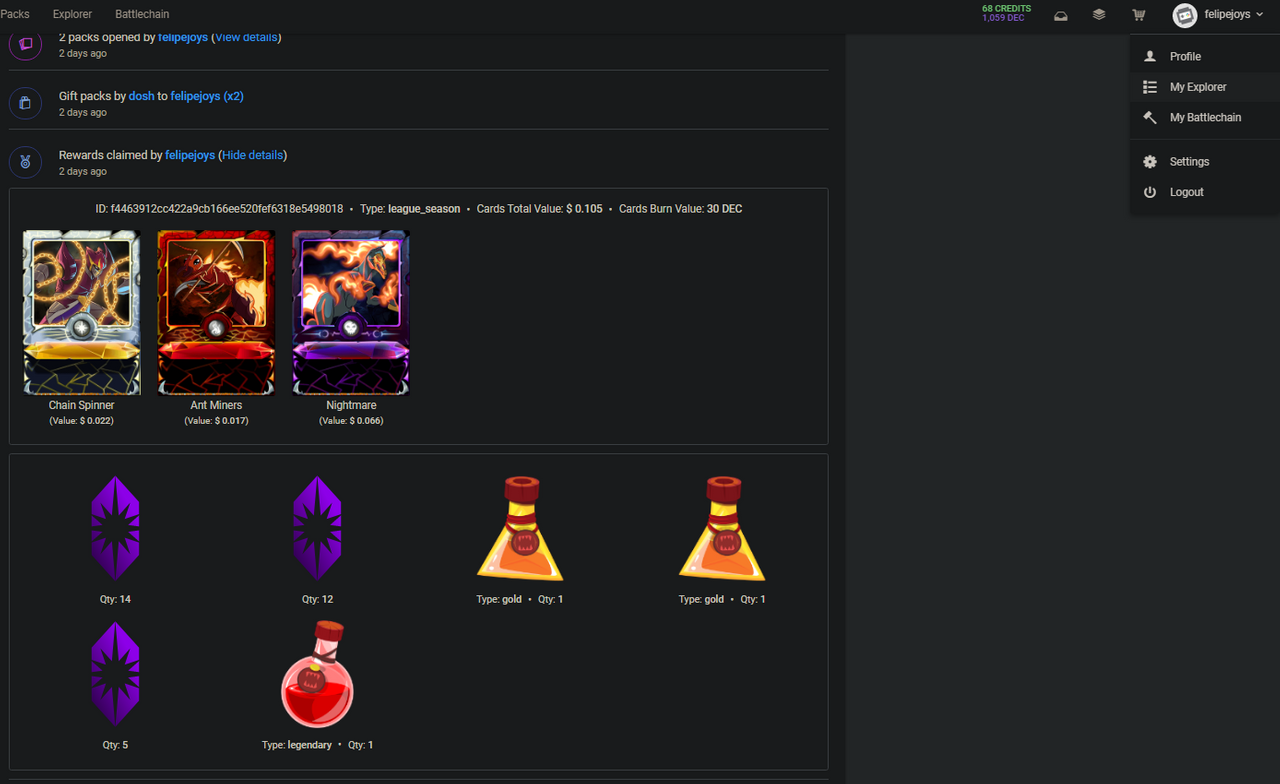Collapse the felipejoys account dropdown arrow
The width and height of the screenshot is (1280, 784).
click(1258, 15)
